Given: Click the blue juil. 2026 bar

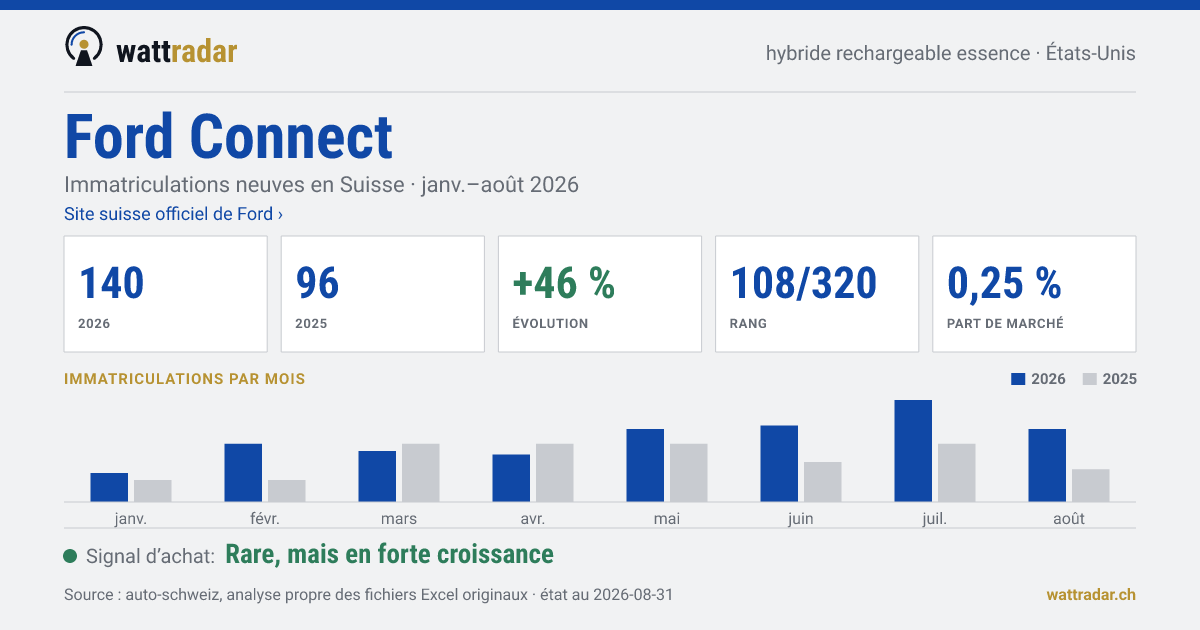Looking at the screenshot, I should (x=913, y=451).
